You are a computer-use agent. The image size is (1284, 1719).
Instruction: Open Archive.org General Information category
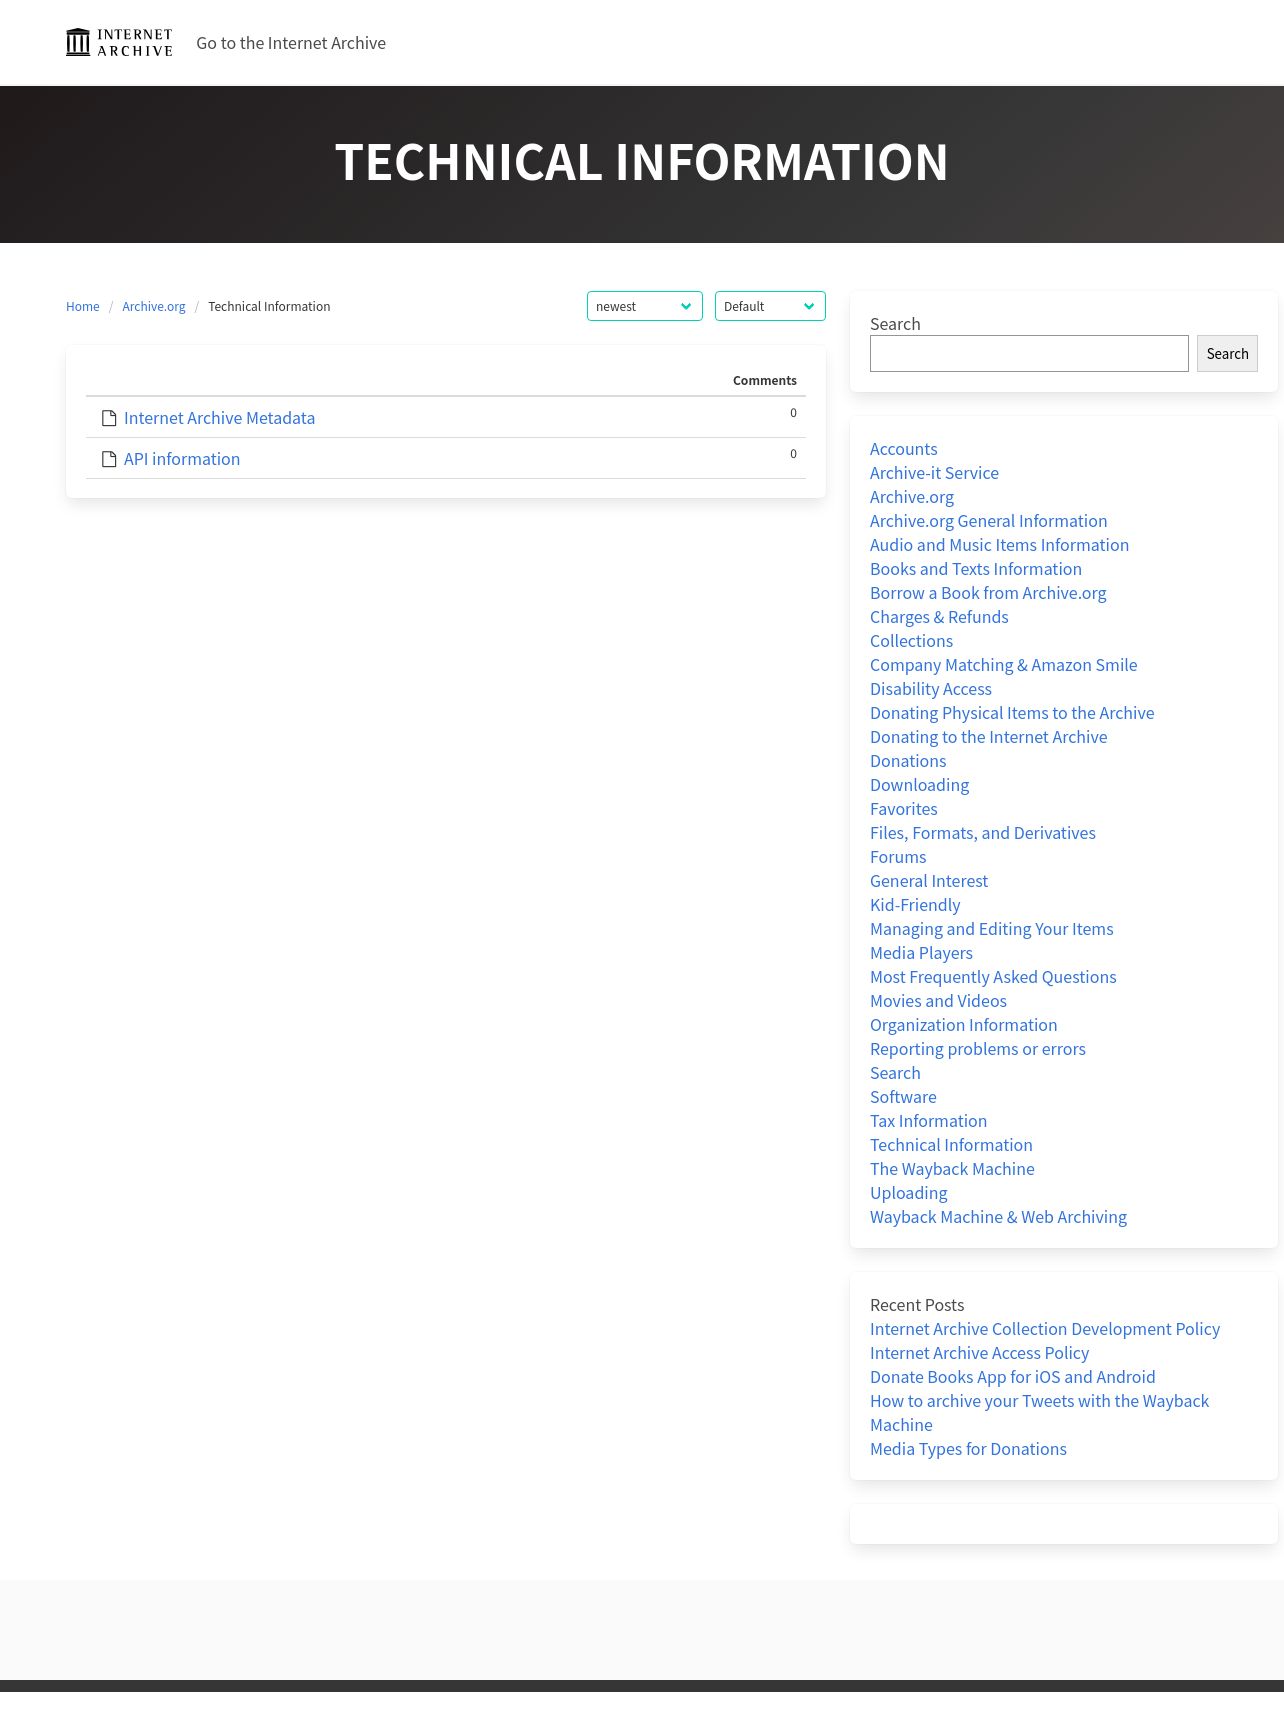pos(989,521)
